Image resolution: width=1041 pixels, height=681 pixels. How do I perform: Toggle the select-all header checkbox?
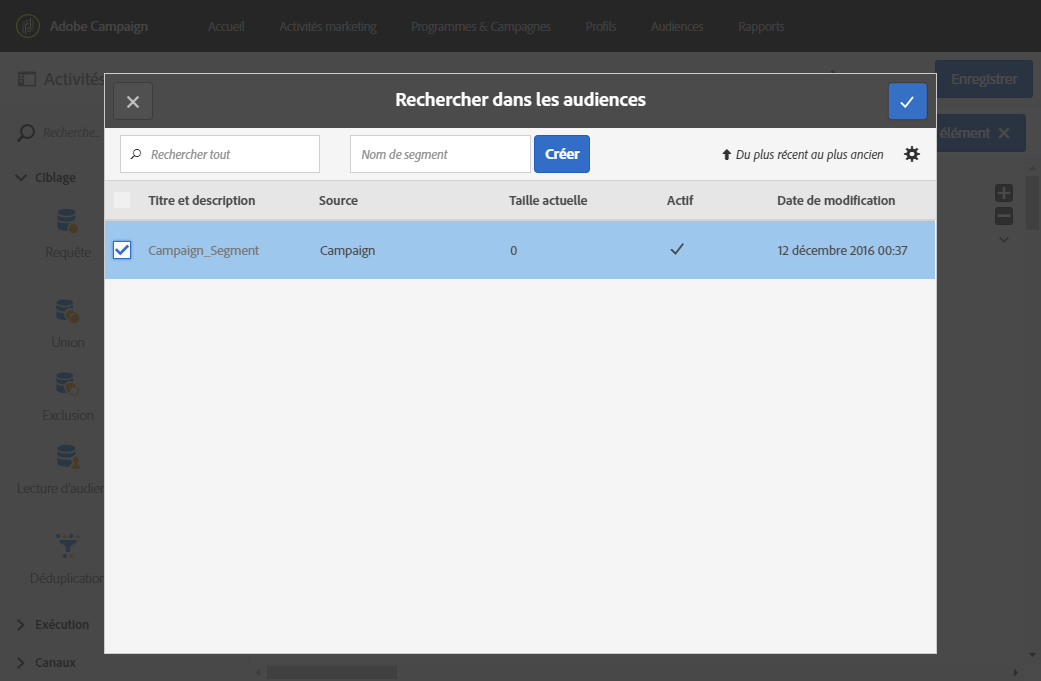click(x=122, y=200)
